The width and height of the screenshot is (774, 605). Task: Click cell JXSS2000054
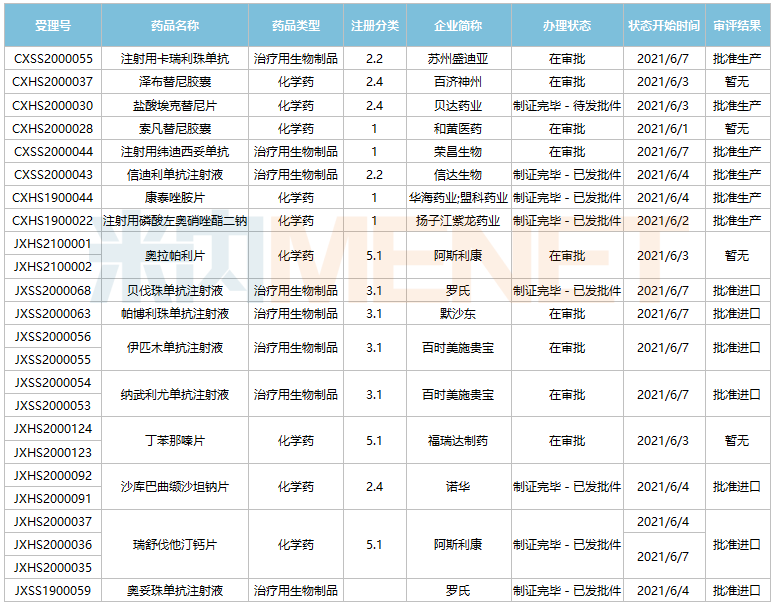coord(53,382)
